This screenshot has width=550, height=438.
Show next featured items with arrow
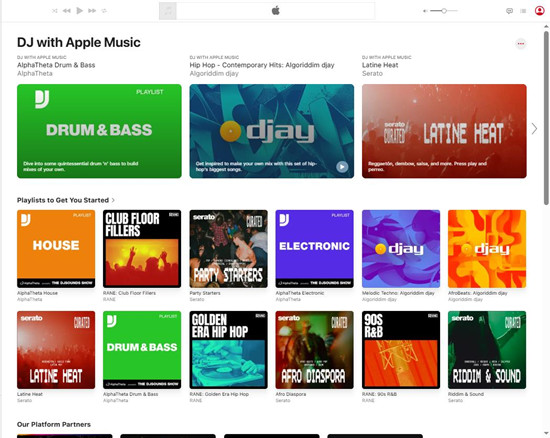click(534, 129)
